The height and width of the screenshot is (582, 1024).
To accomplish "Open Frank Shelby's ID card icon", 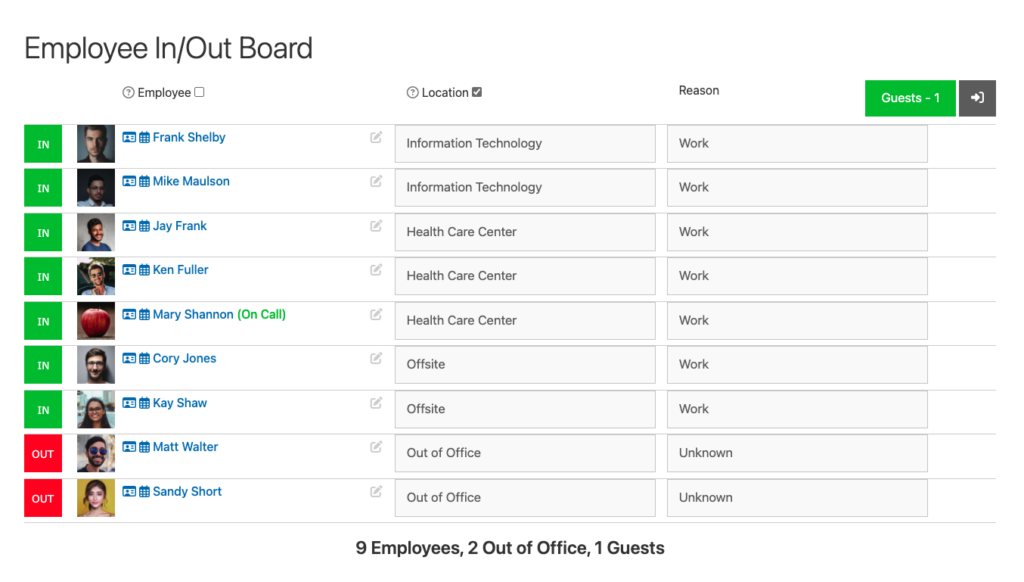I will coord(129,137).
